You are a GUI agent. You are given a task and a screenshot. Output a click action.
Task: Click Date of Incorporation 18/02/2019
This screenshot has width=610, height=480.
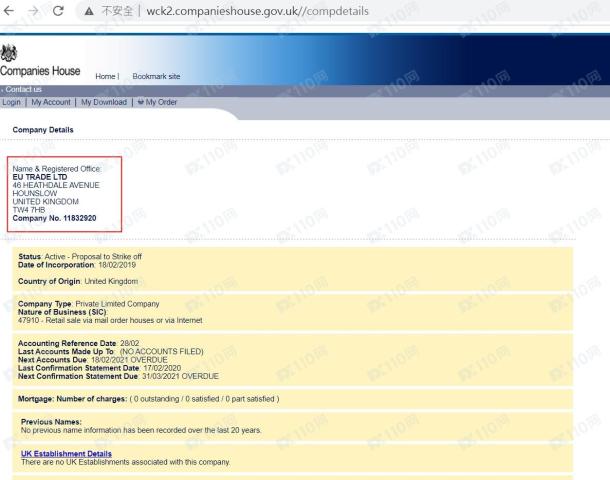77,265
